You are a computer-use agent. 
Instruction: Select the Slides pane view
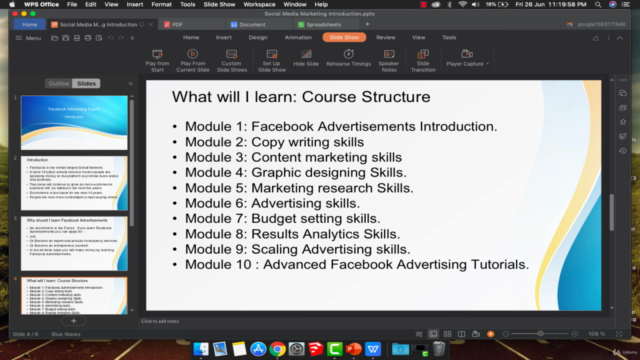86,83
